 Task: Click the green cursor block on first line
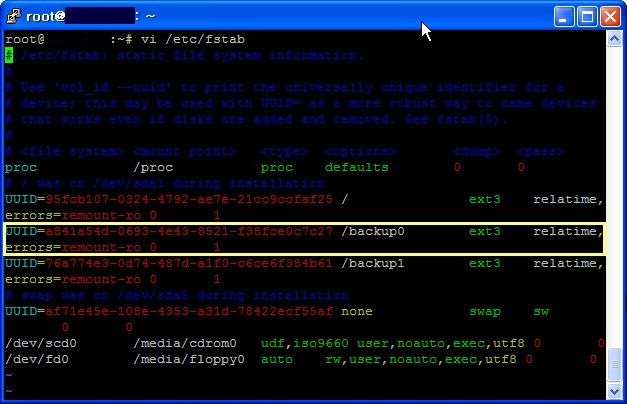click(x=9, y=55)
